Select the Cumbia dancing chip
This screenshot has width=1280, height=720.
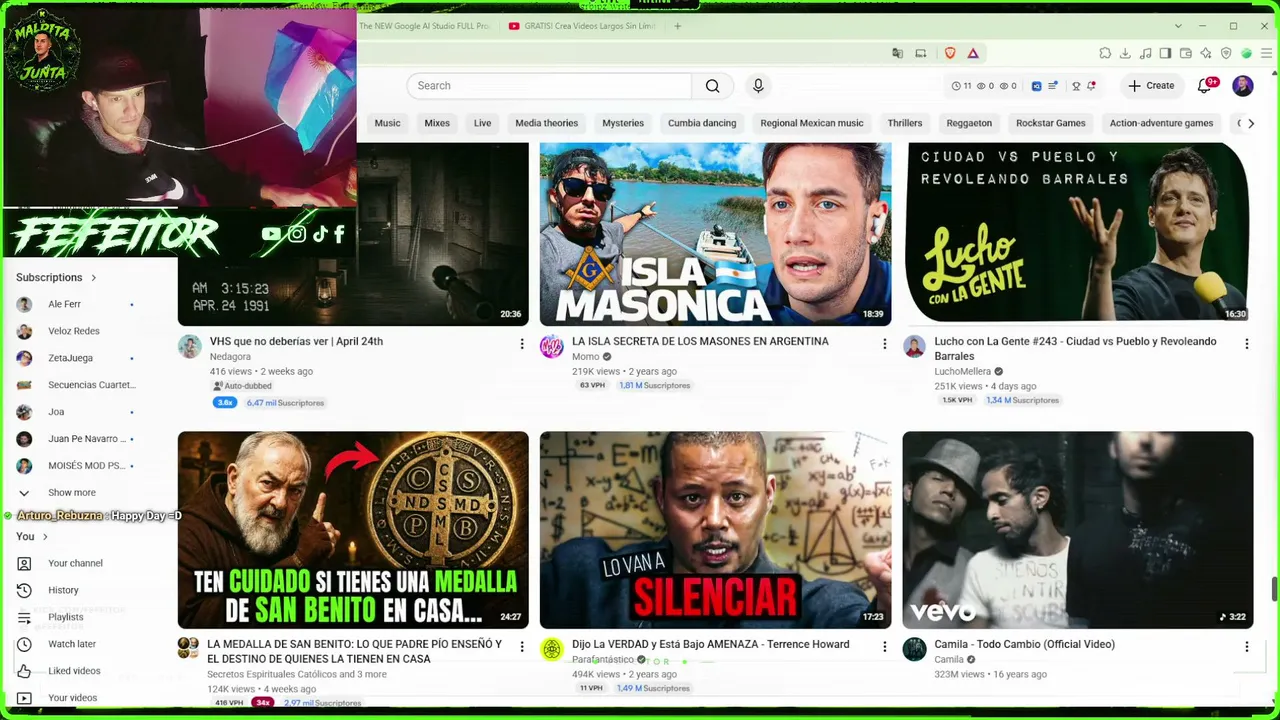coord(702,123)
